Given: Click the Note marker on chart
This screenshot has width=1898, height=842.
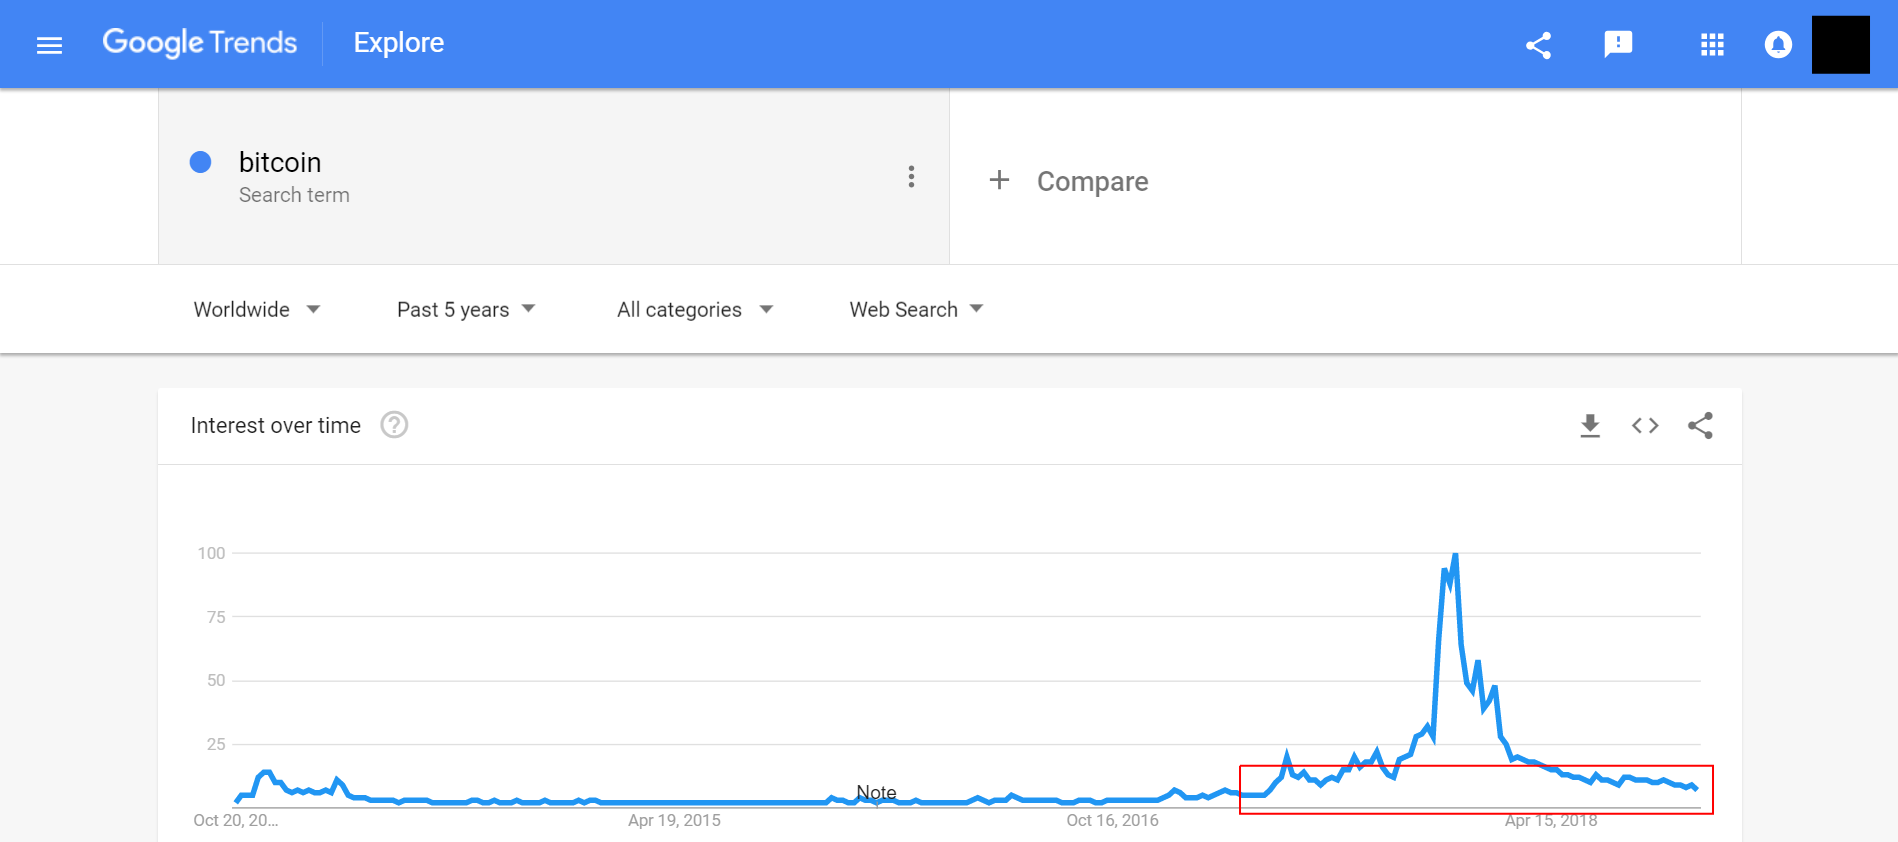Looking at the screenshot, I should 876,793.
